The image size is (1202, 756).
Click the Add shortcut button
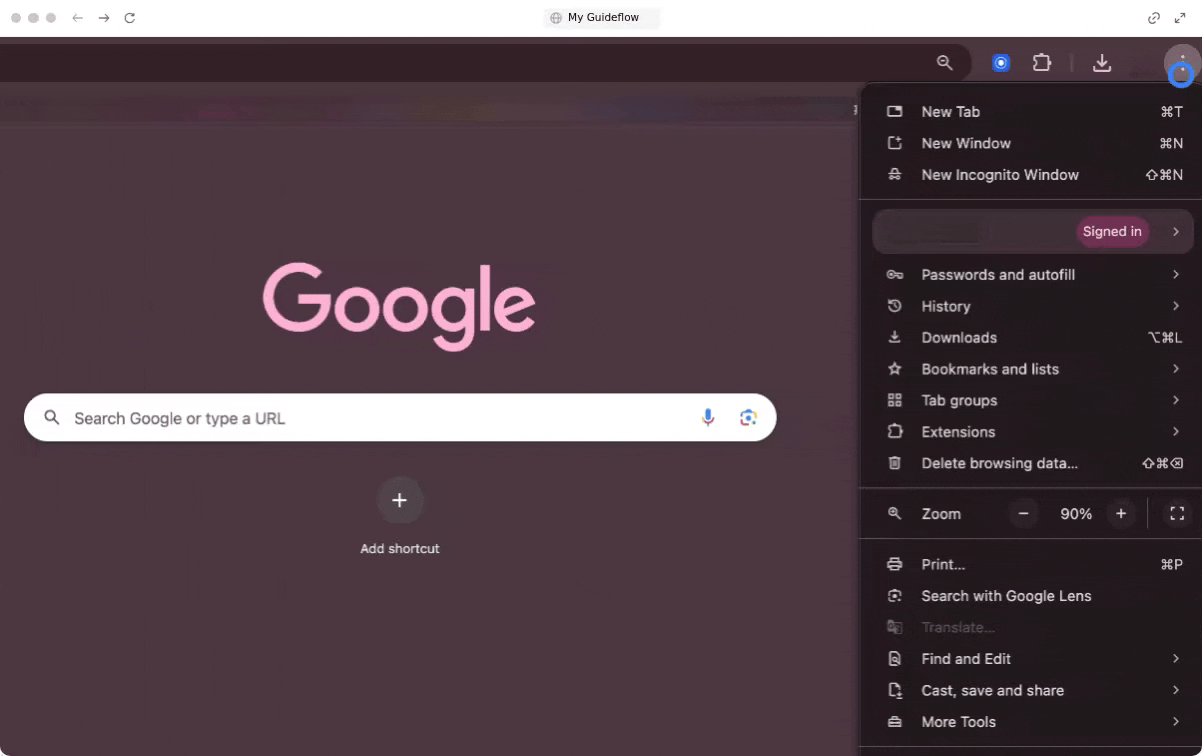(x=399, y=501)
